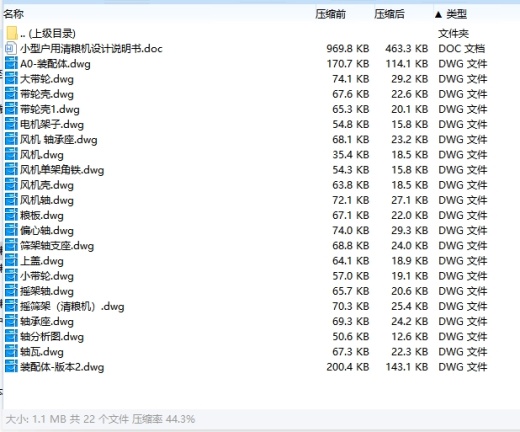Click the 969.8 KB uncompressed size cell

click(x=348, y=49)
